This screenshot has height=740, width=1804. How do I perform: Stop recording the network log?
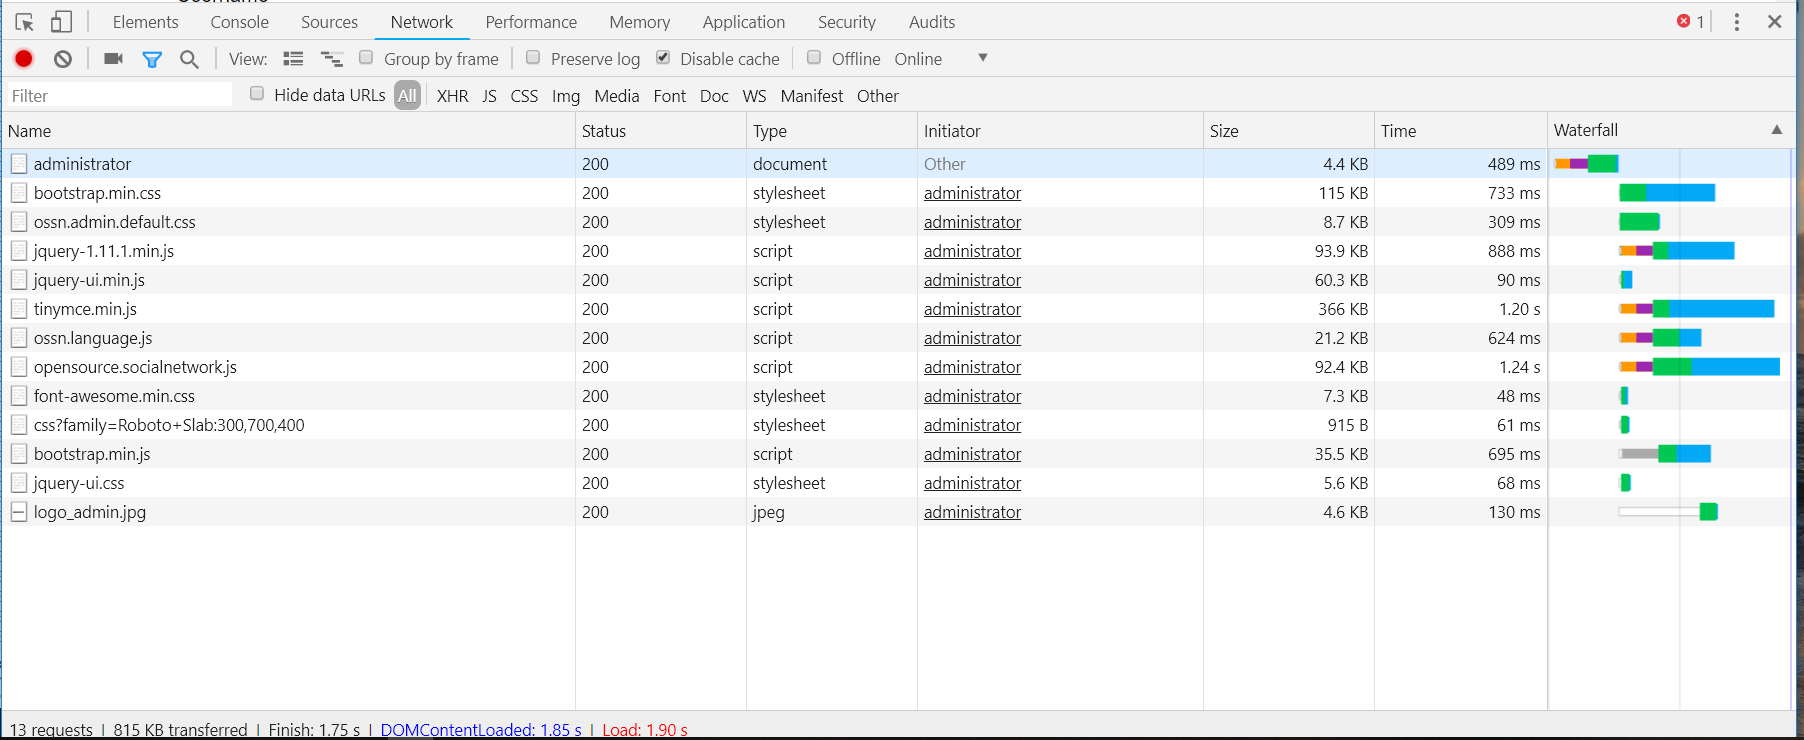(x=24, y=59)
